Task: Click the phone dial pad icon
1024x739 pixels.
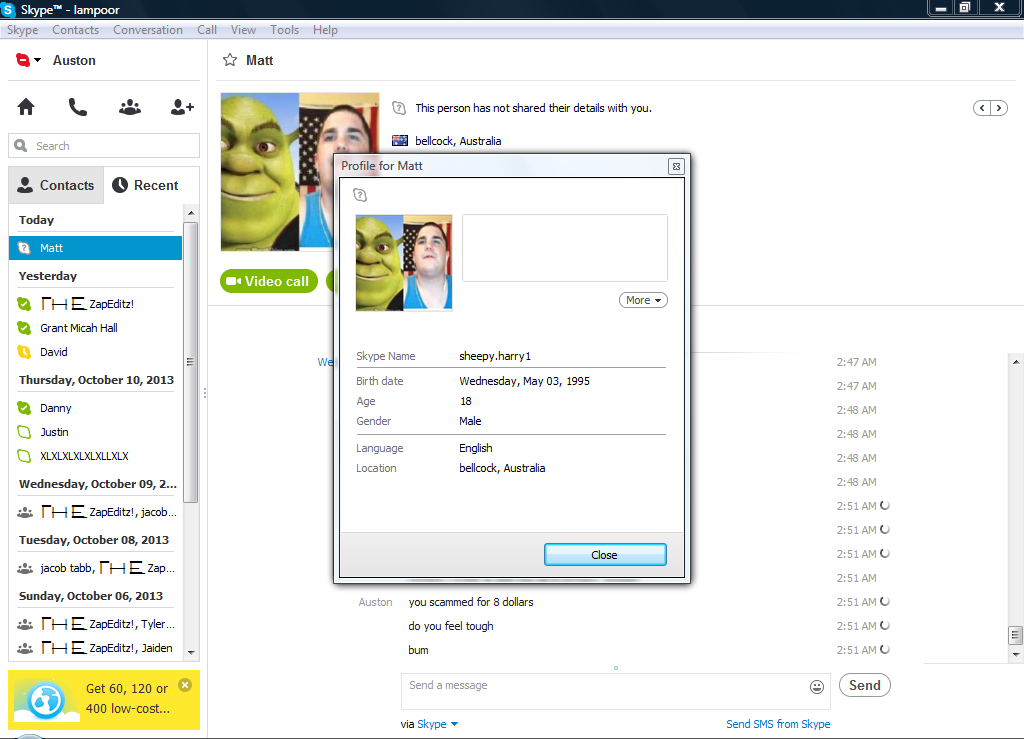Action: (78, 106)
